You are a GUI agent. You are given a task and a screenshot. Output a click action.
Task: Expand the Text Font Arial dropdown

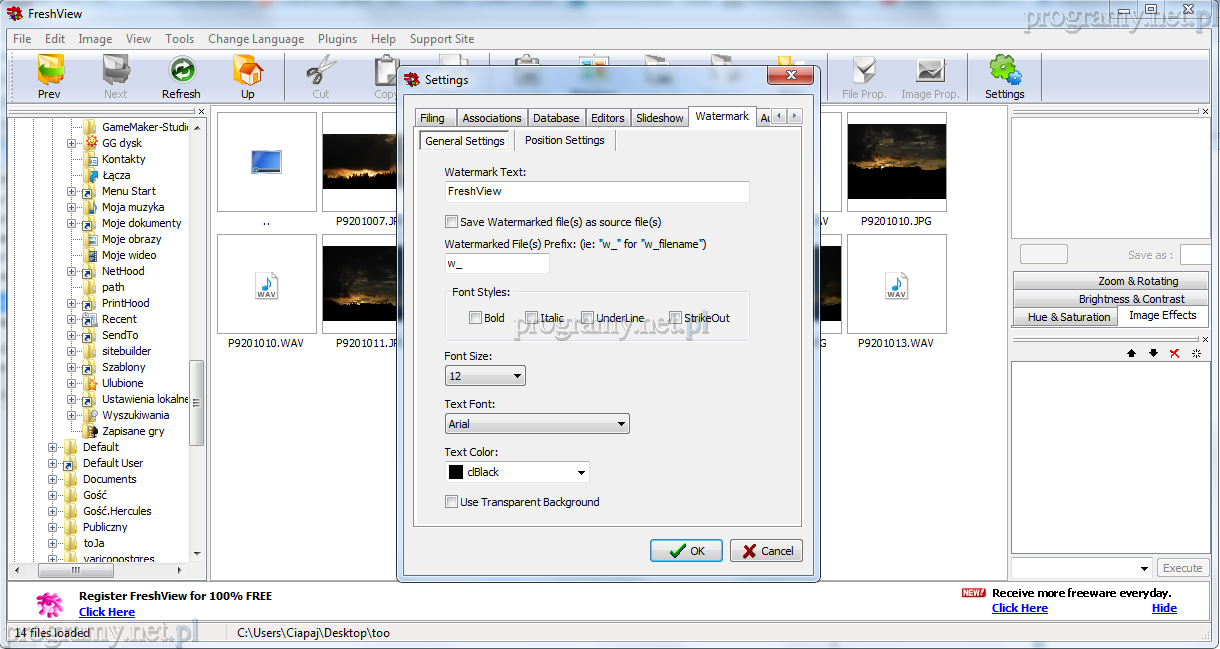[x=537, y=424]
